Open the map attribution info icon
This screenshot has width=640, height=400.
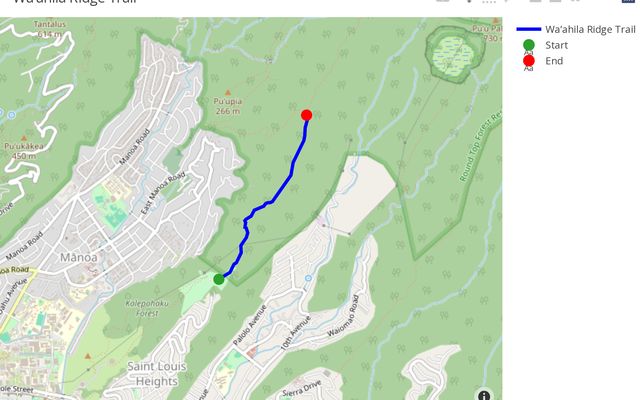pos(484,395)
